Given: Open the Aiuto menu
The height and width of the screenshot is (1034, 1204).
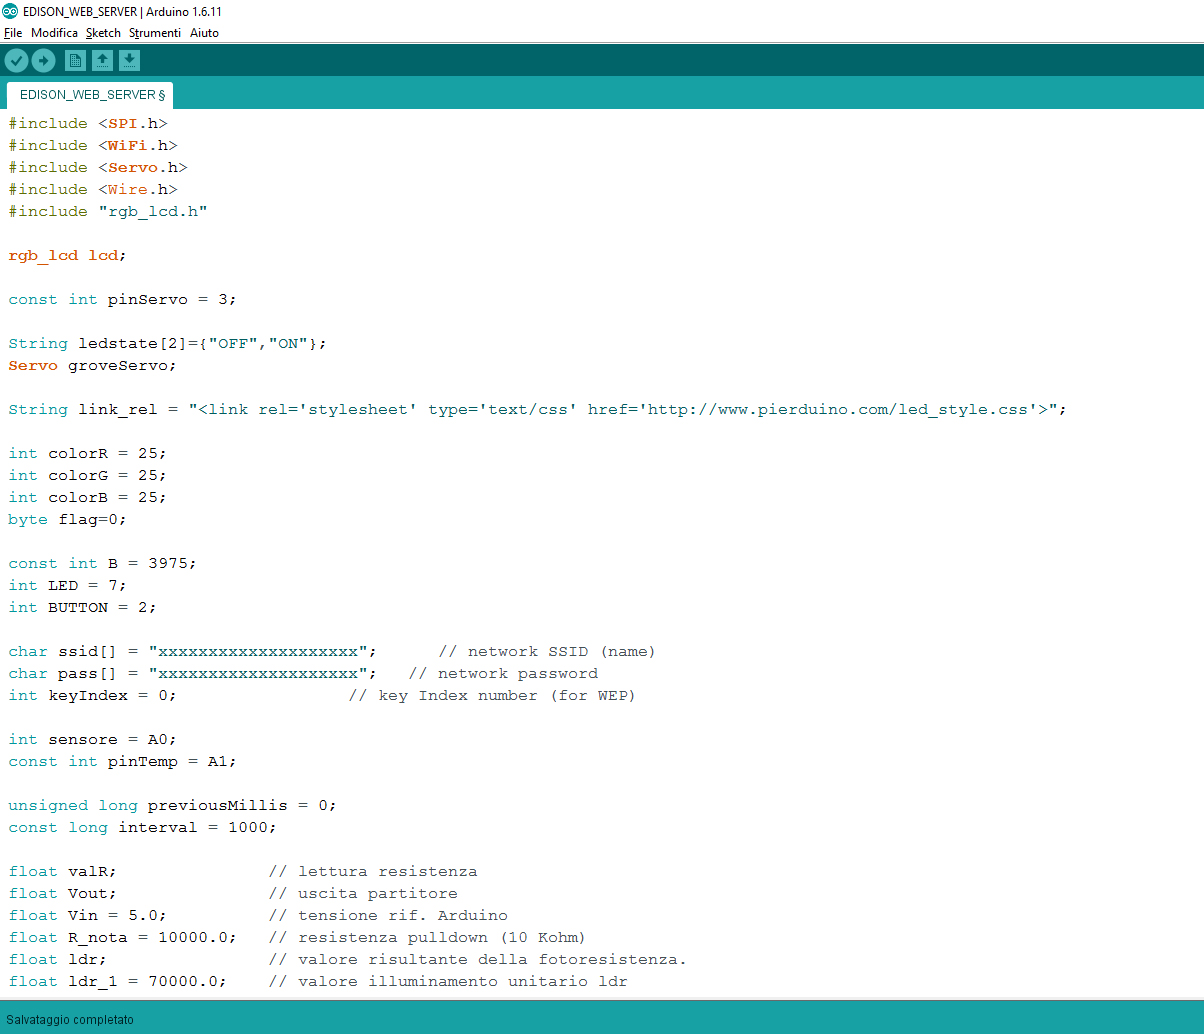Looking at the screenshot, I should coord(204,33).
